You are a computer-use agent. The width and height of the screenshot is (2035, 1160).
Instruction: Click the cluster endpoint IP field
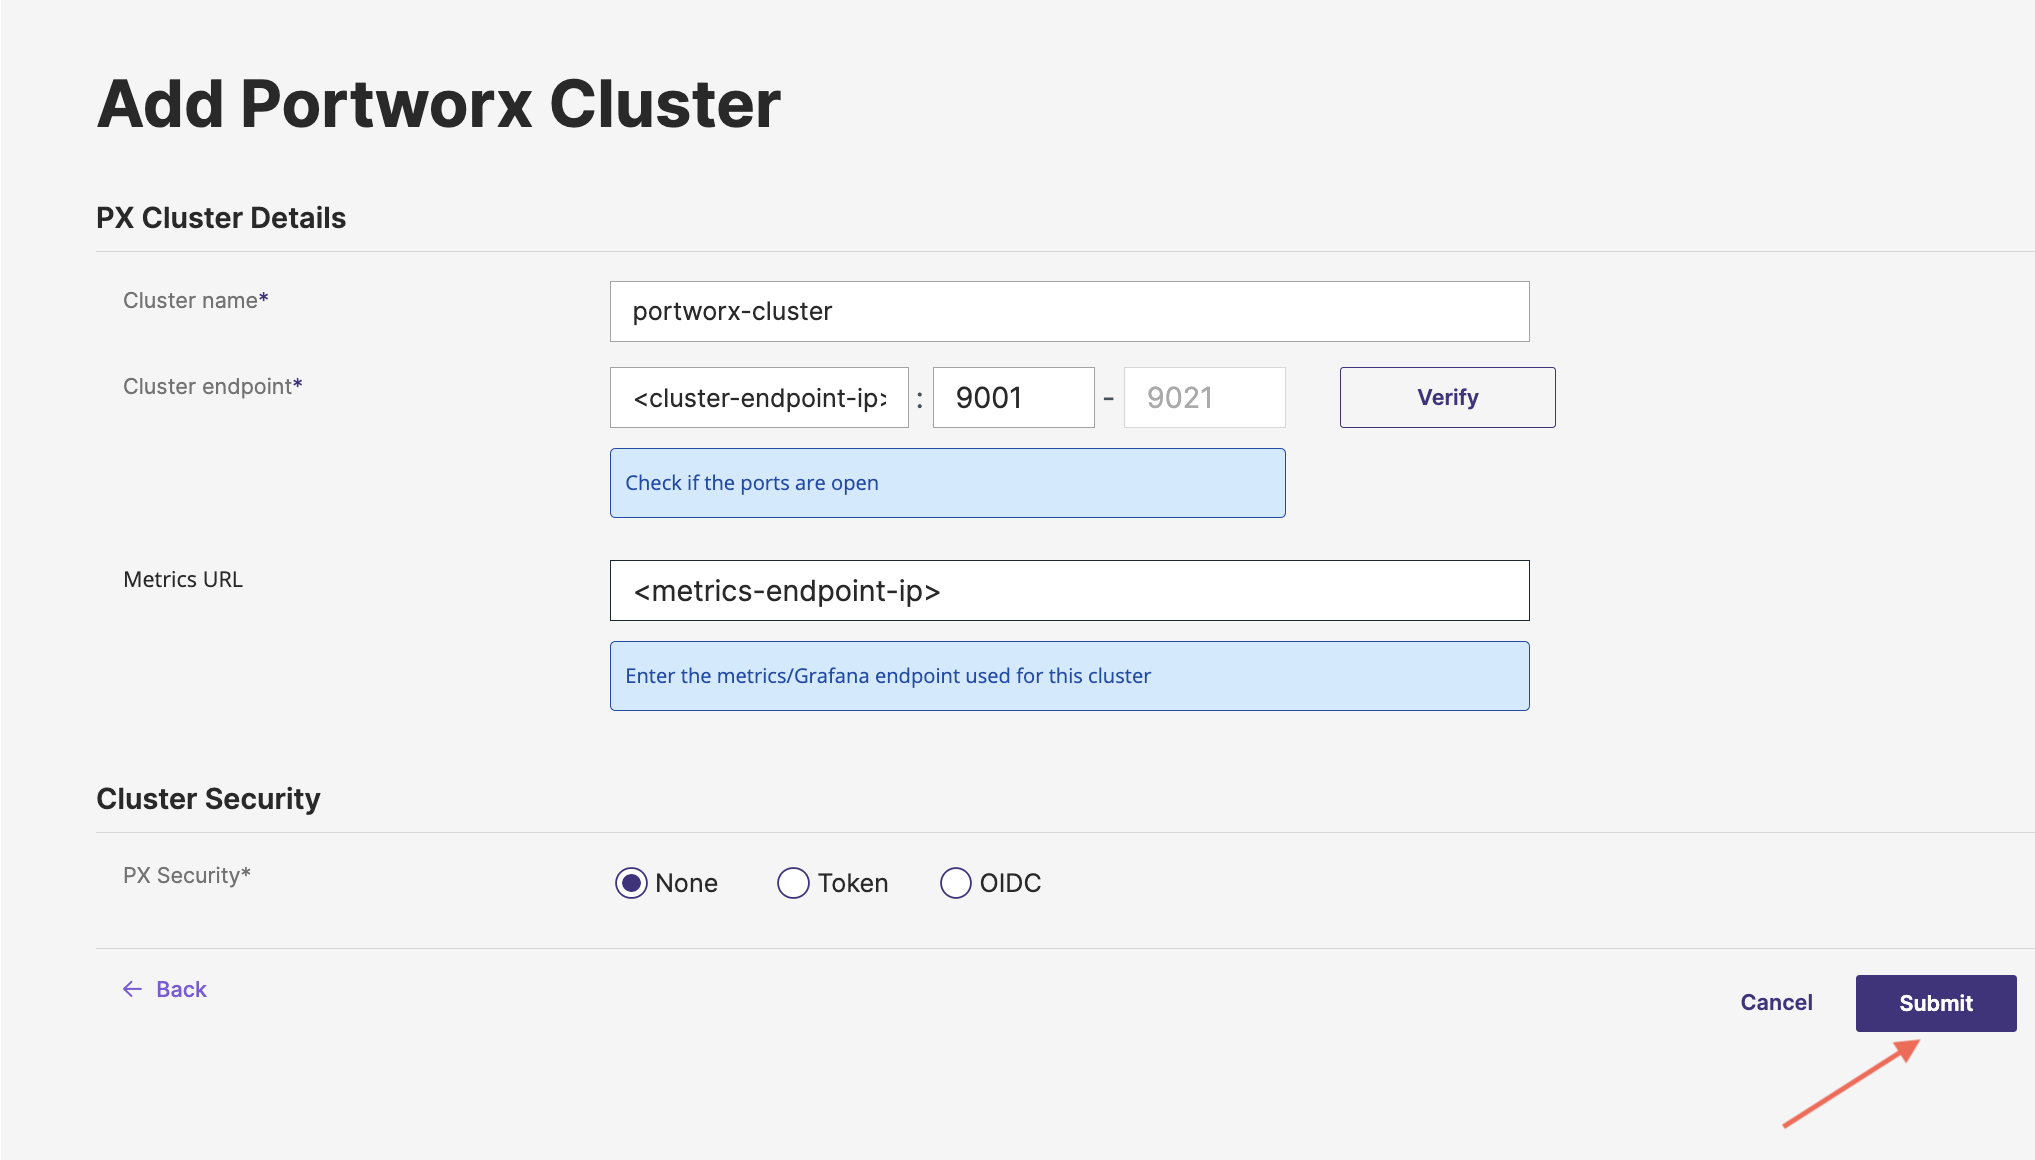pos(759,397)
